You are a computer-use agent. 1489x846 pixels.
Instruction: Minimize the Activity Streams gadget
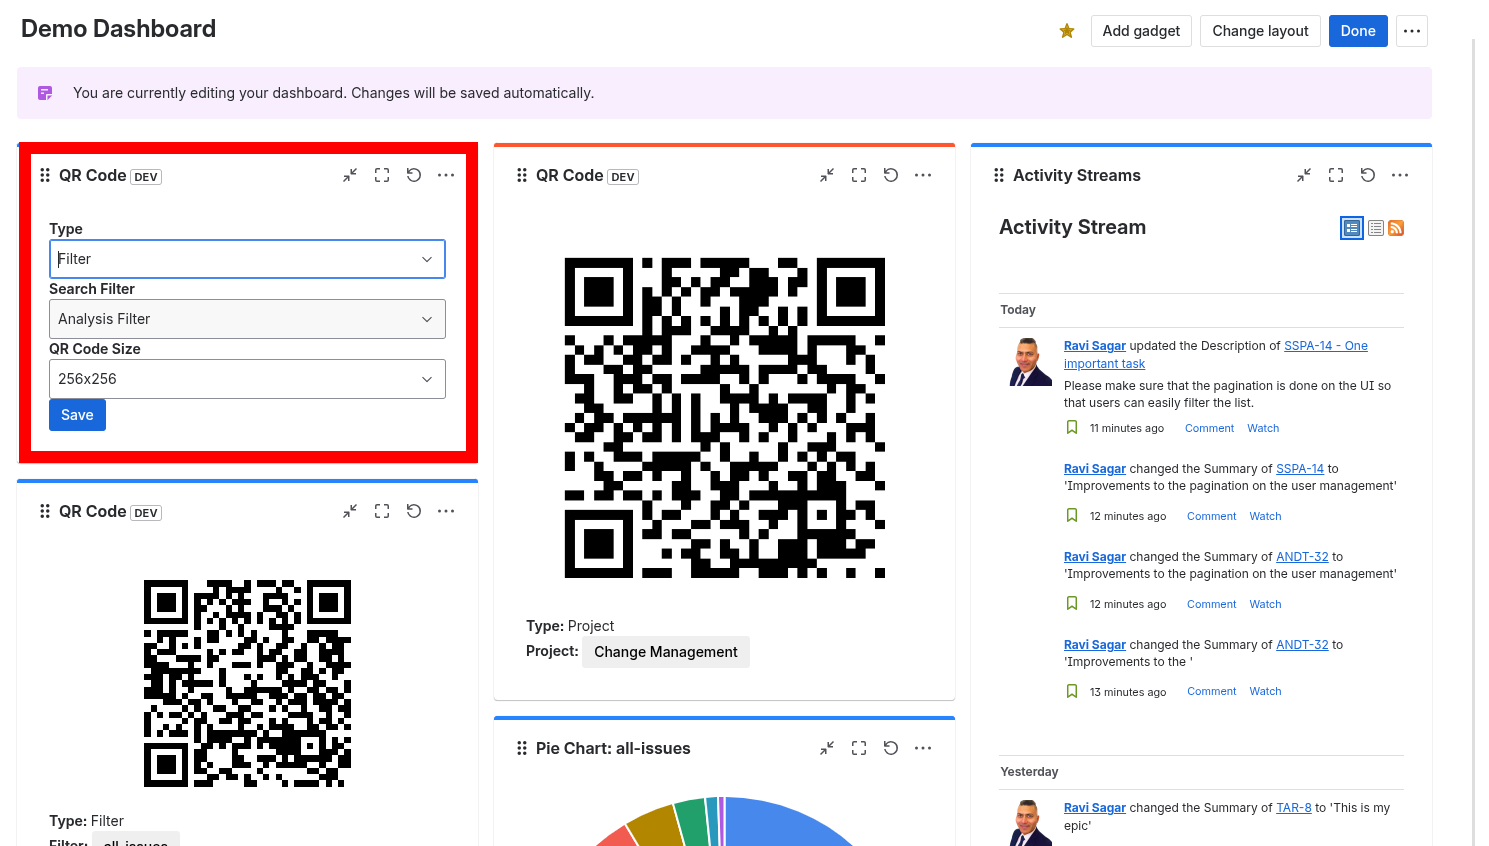click(x=1304, y=175)
